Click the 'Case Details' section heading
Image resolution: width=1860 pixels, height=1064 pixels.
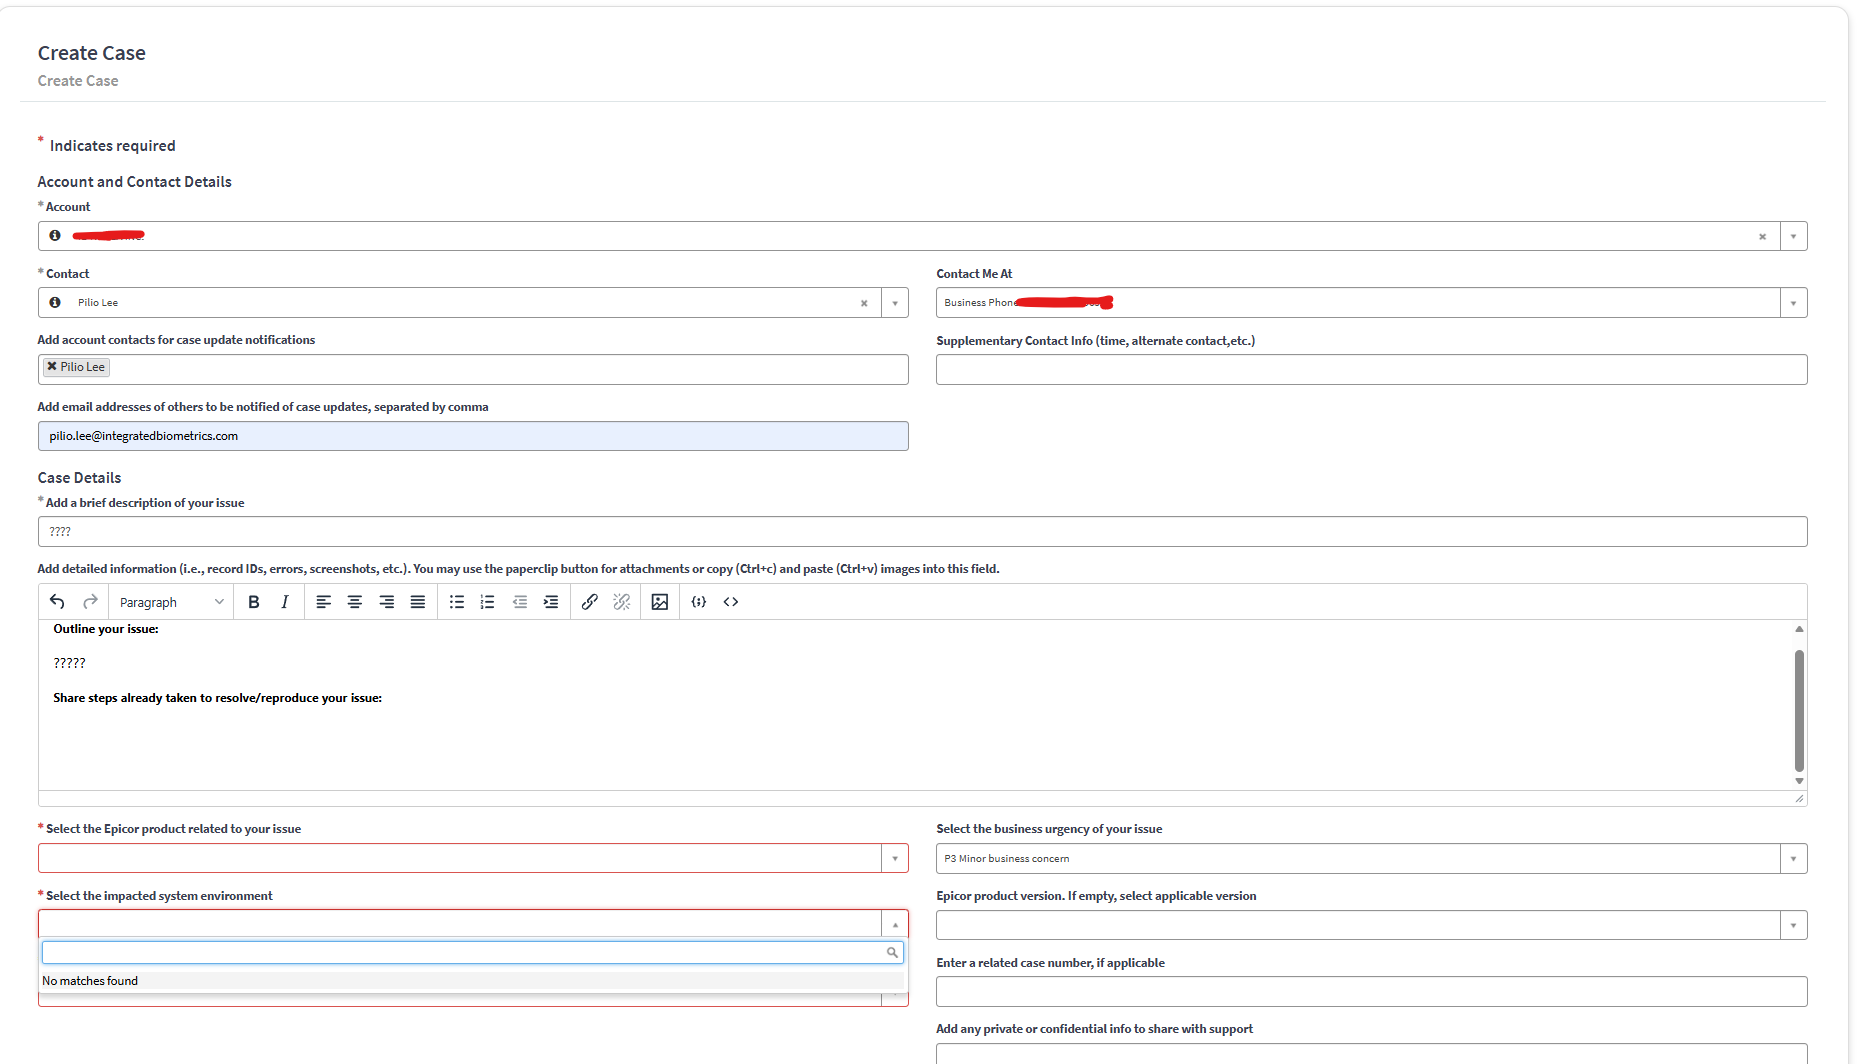click(80, 478)
